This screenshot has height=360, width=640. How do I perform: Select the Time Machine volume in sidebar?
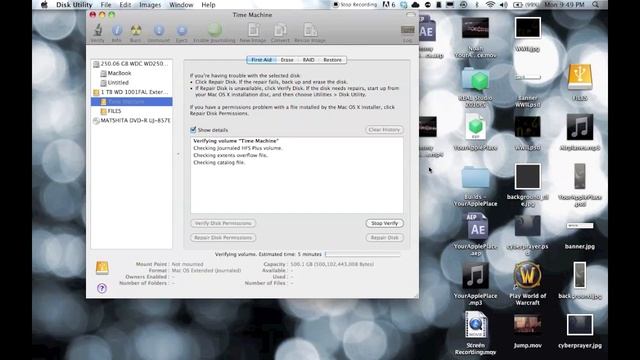point(131,102)
